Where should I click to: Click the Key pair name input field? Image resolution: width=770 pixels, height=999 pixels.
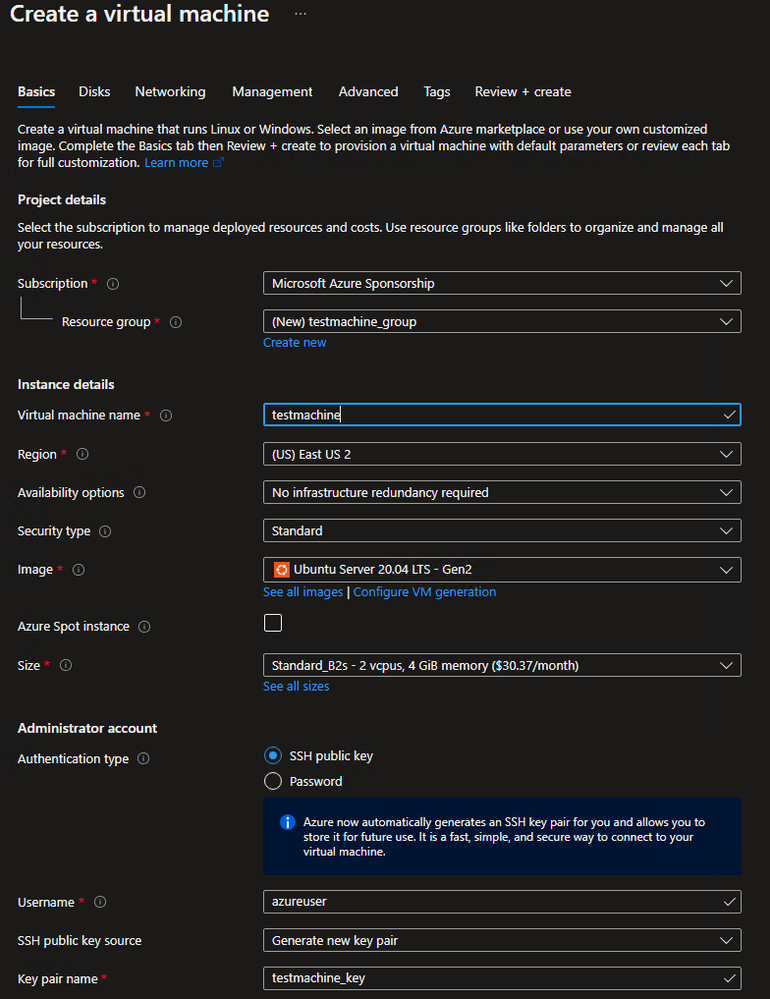pos(502,978)
